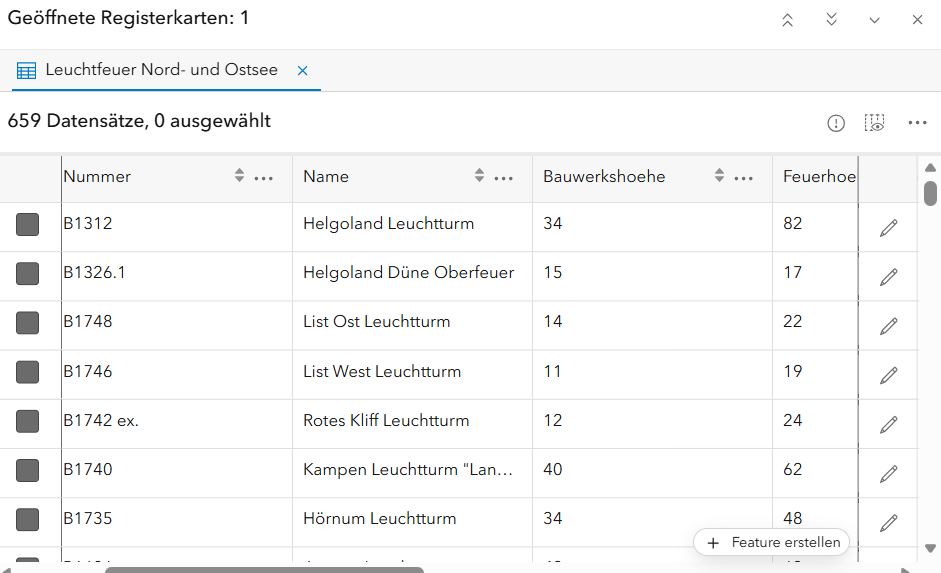Screen dimensions: 941x573
Task: Open table options three-dot menu
Action: coord(917,123)
